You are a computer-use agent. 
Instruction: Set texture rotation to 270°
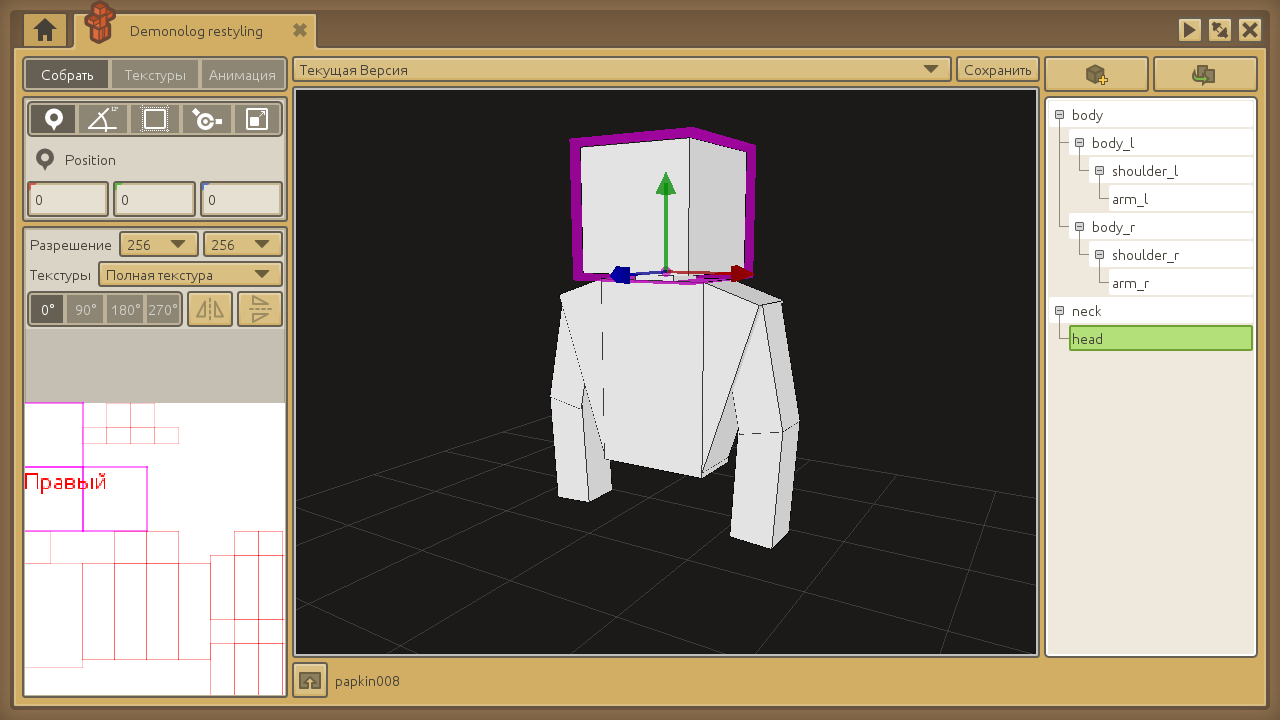(163, 310)
